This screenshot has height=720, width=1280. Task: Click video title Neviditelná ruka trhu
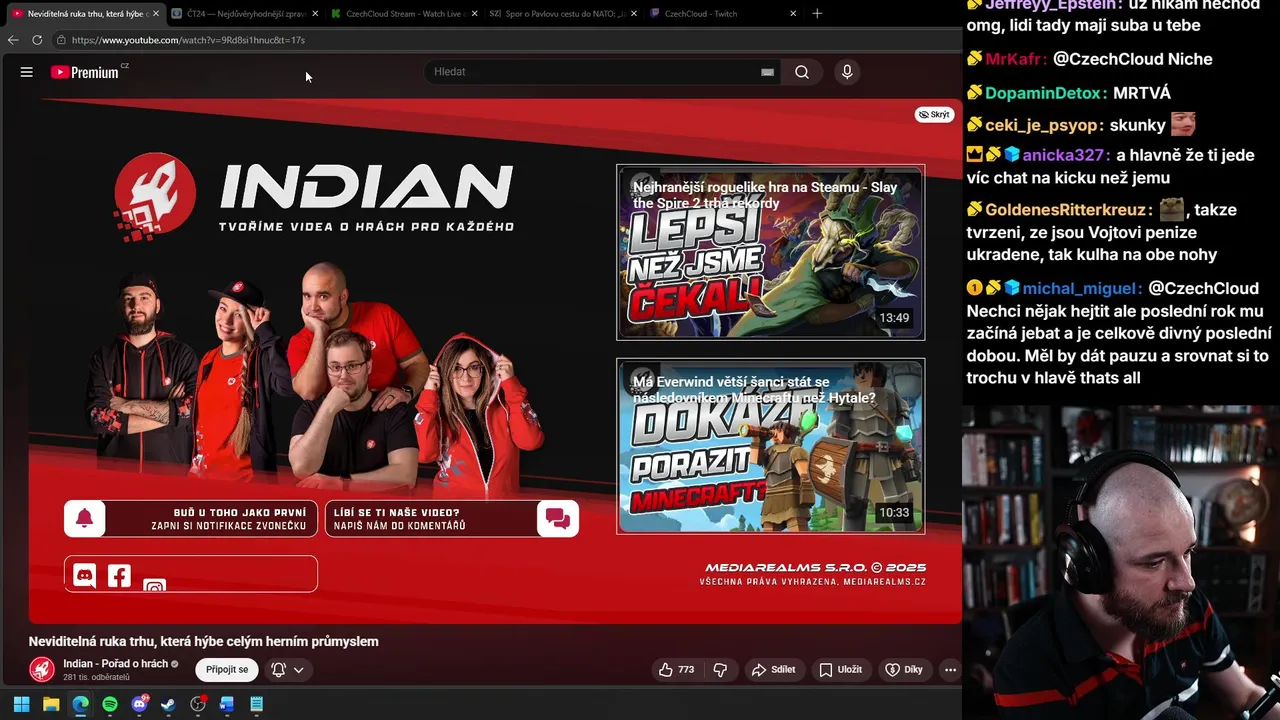(x=204, y=641)
